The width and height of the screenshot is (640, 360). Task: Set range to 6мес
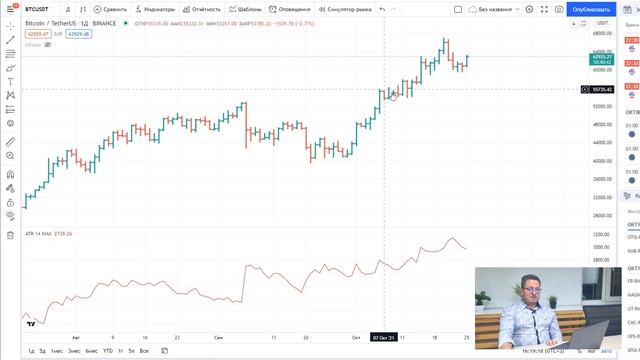point(91,351)
